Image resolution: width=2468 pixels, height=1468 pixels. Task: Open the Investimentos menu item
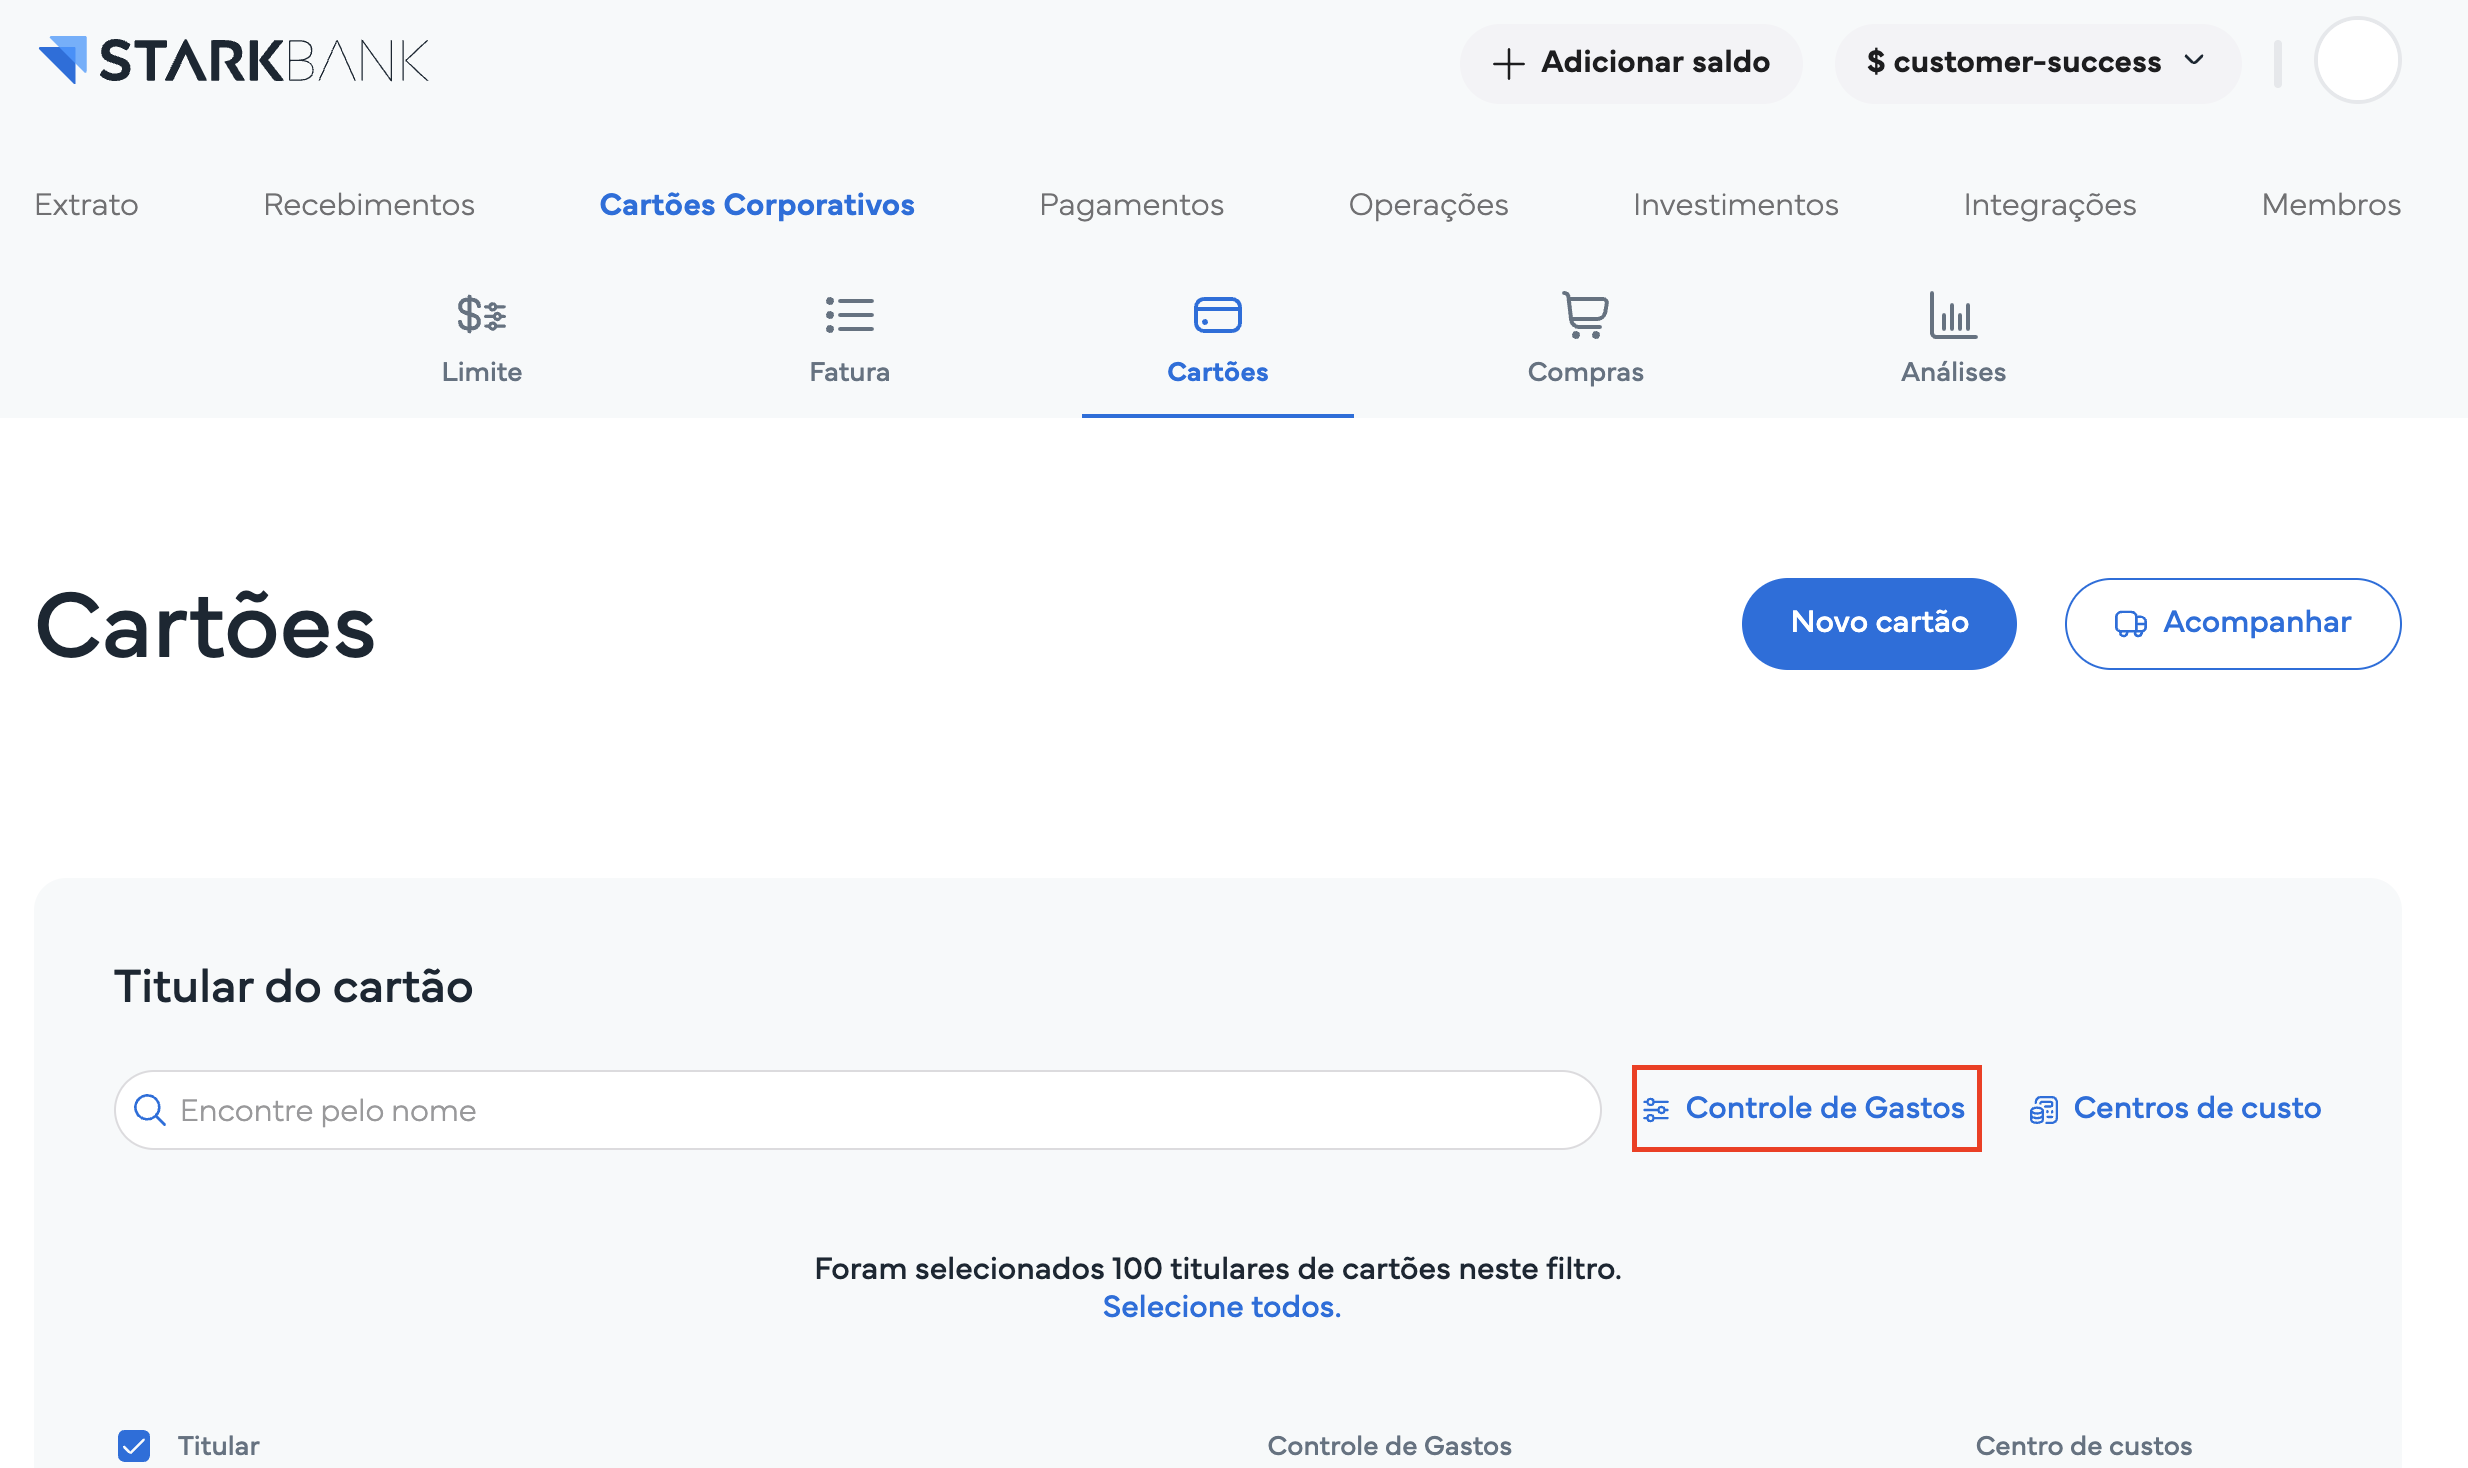[x=1735, y=204]
